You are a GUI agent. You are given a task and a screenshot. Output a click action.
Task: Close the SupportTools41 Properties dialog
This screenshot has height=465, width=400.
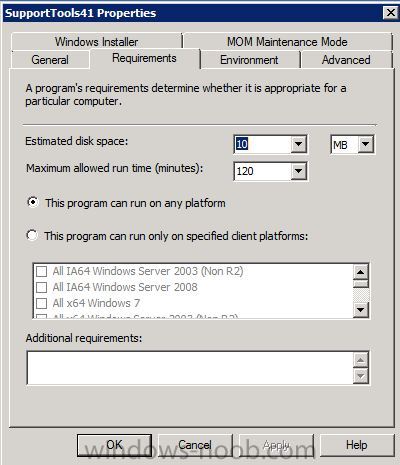click(390, 13)
